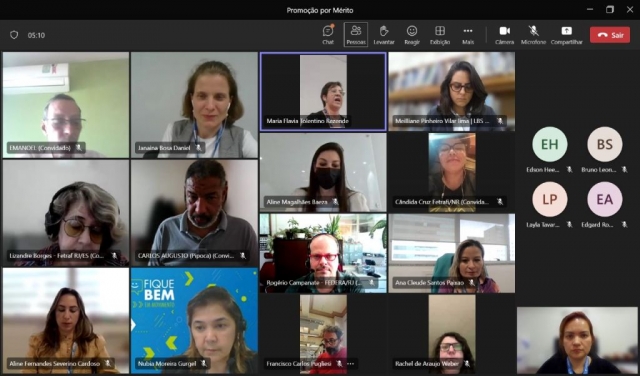Restore down the Teams meeting window
The image size is (640, 376).
coord(610,9)
